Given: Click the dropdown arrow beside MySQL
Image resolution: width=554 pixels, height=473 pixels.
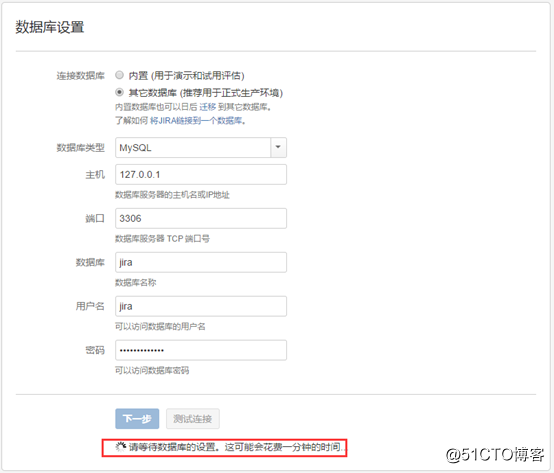Looking at the screenshot, I should (x=278, y=148).
